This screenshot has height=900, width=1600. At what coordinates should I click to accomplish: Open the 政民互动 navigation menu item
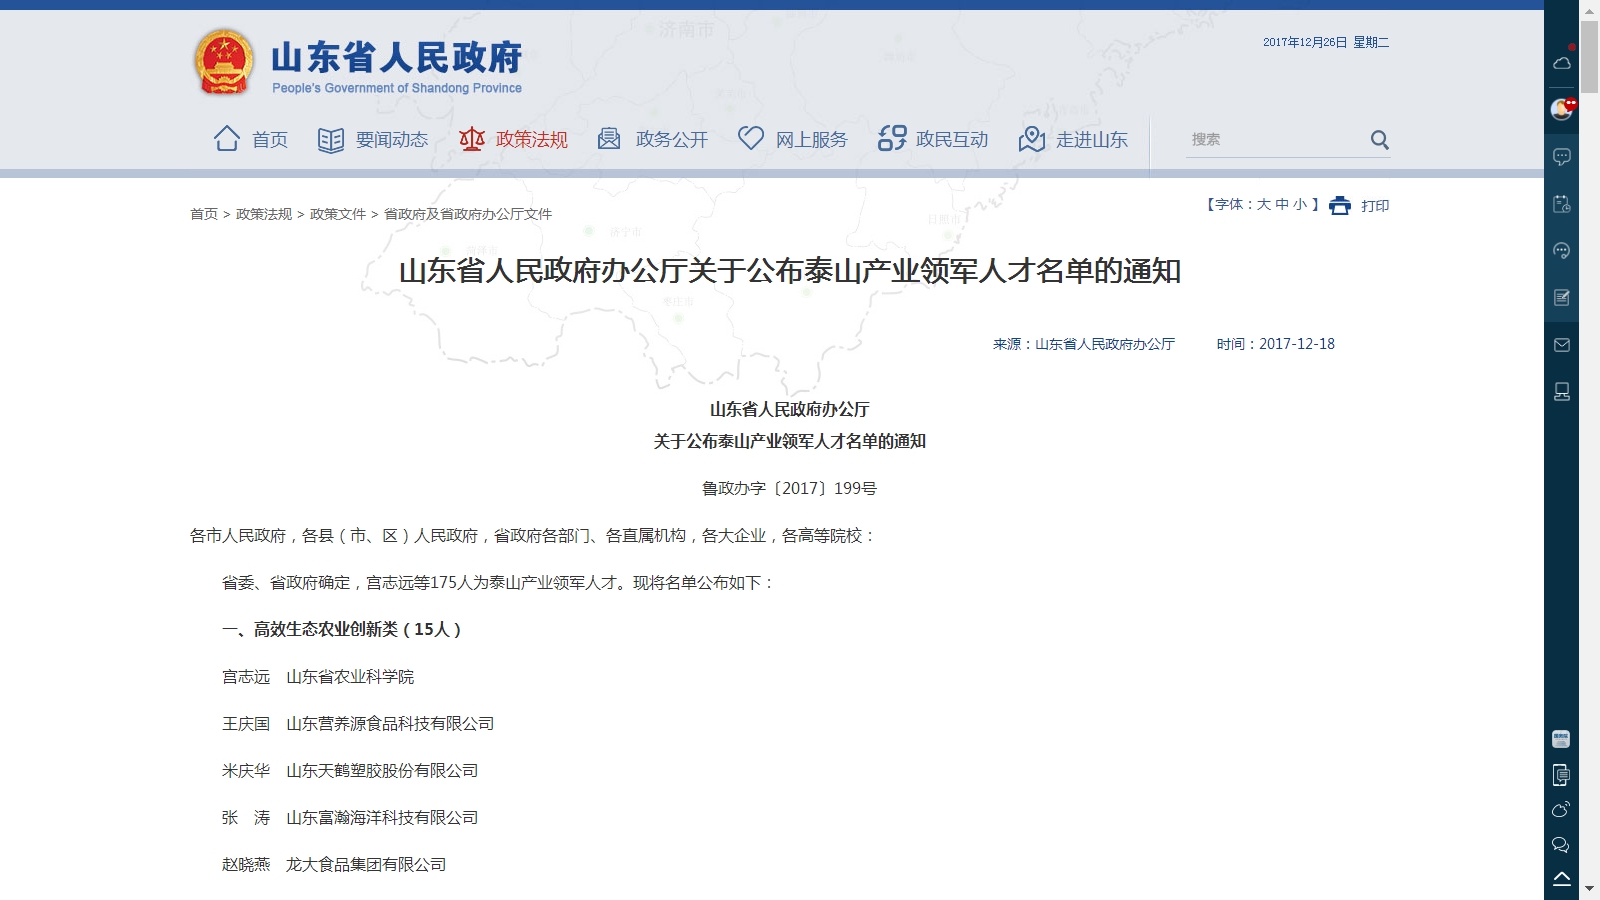[952, 140]
